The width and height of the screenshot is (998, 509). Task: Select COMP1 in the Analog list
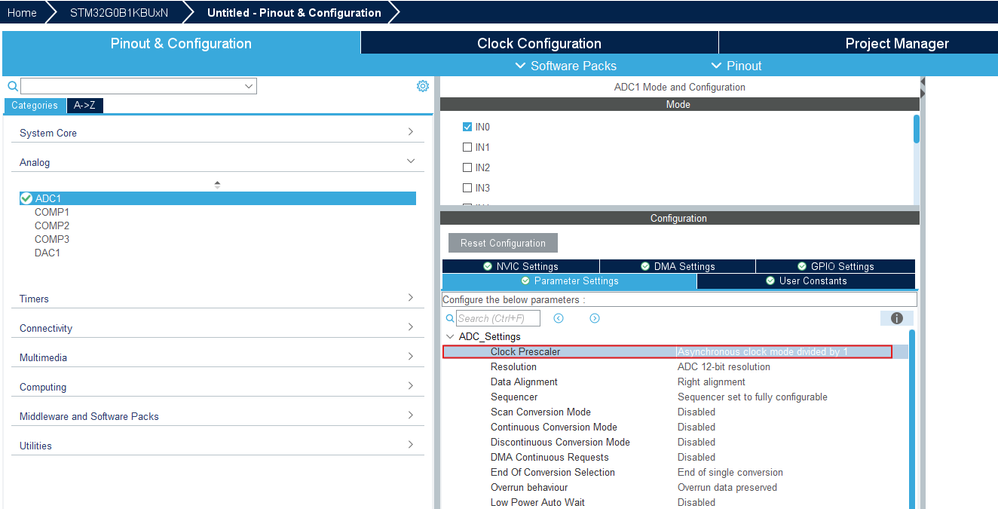(52, 212)
